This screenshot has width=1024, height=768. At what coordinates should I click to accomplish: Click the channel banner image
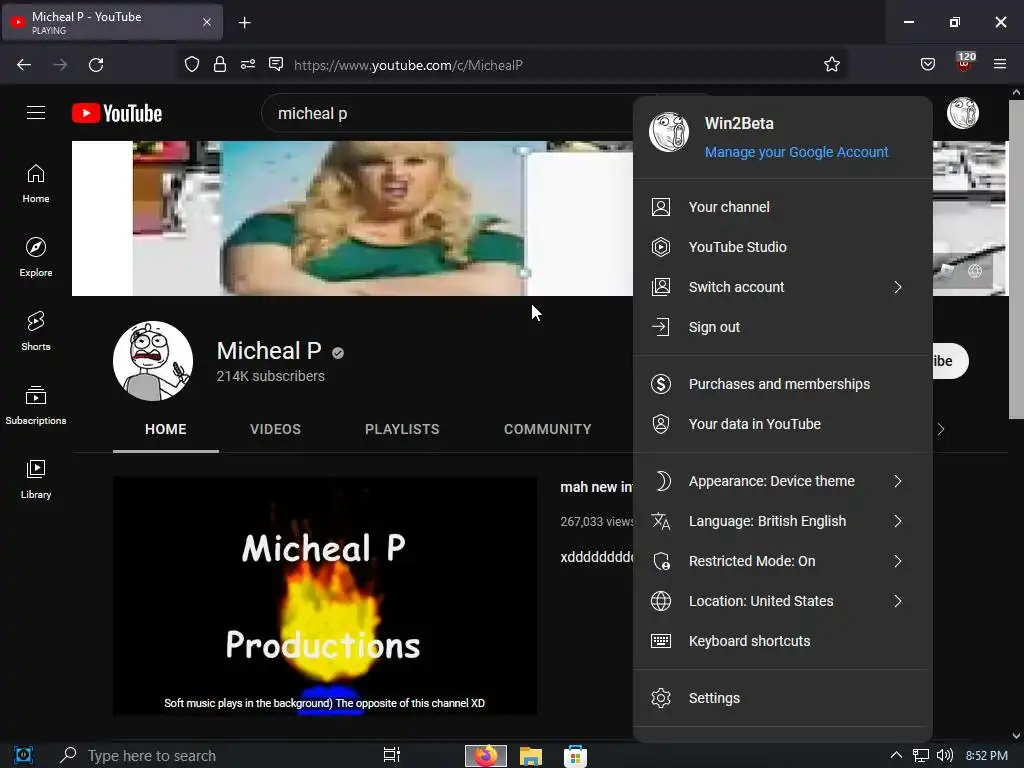coord(352,218)
